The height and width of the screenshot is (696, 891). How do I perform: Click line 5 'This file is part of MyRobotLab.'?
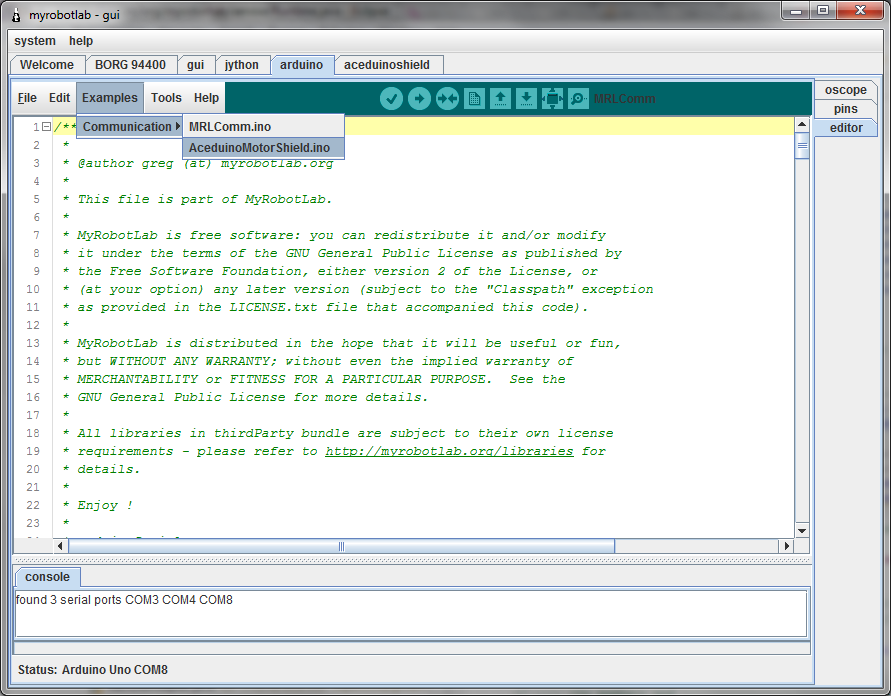click(x=204, y=199)
